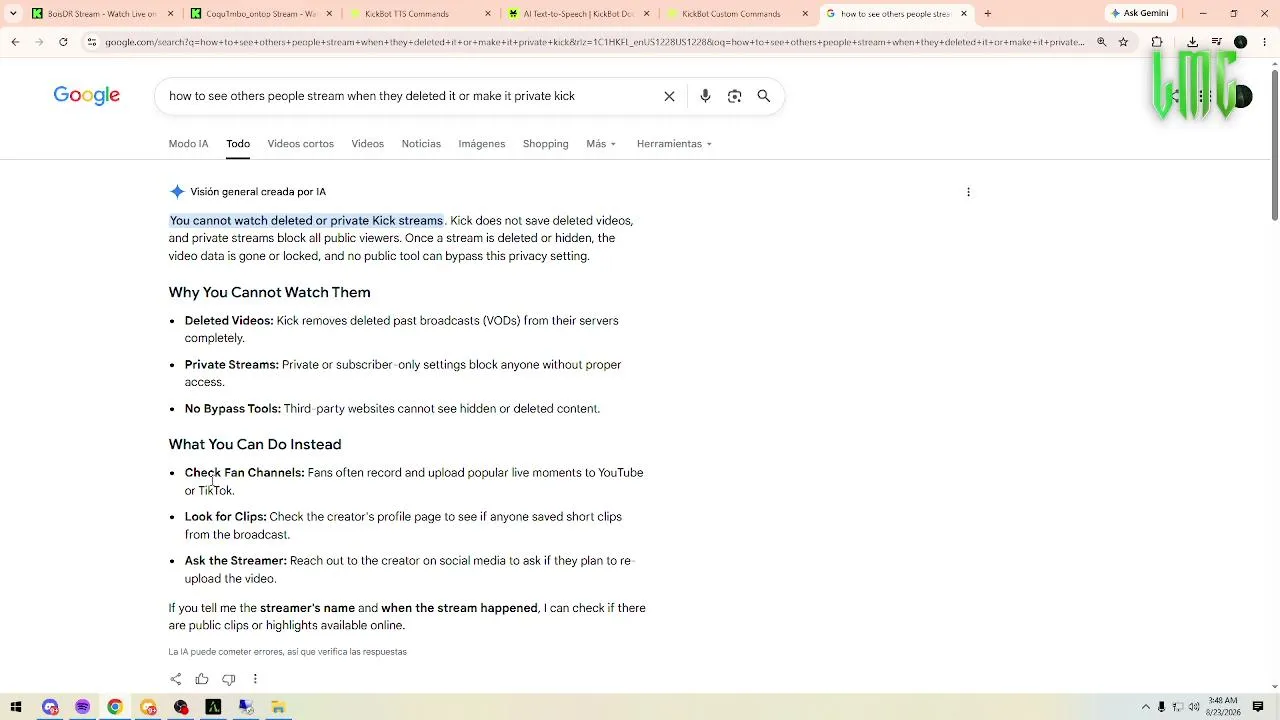The image size is (1280, 720).
Task: Show hidden system tray icons
Action: [1145, 707]
